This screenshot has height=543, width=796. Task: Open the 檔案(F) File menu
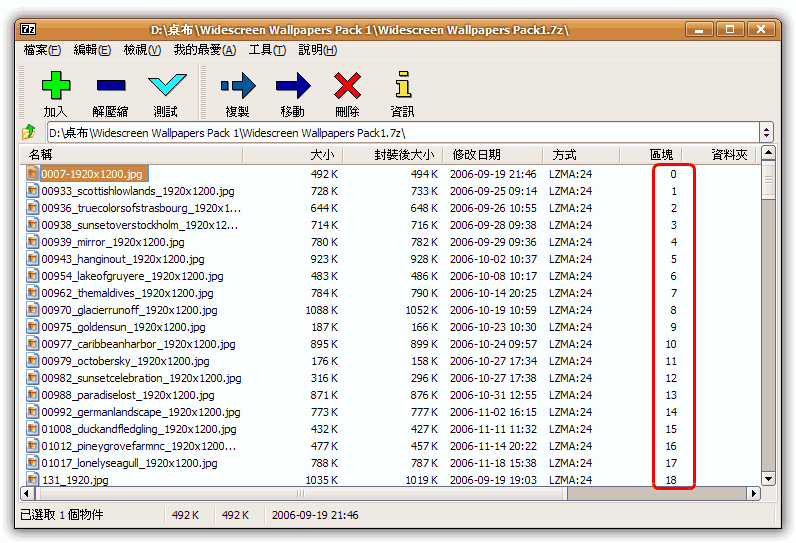(42, 50)
